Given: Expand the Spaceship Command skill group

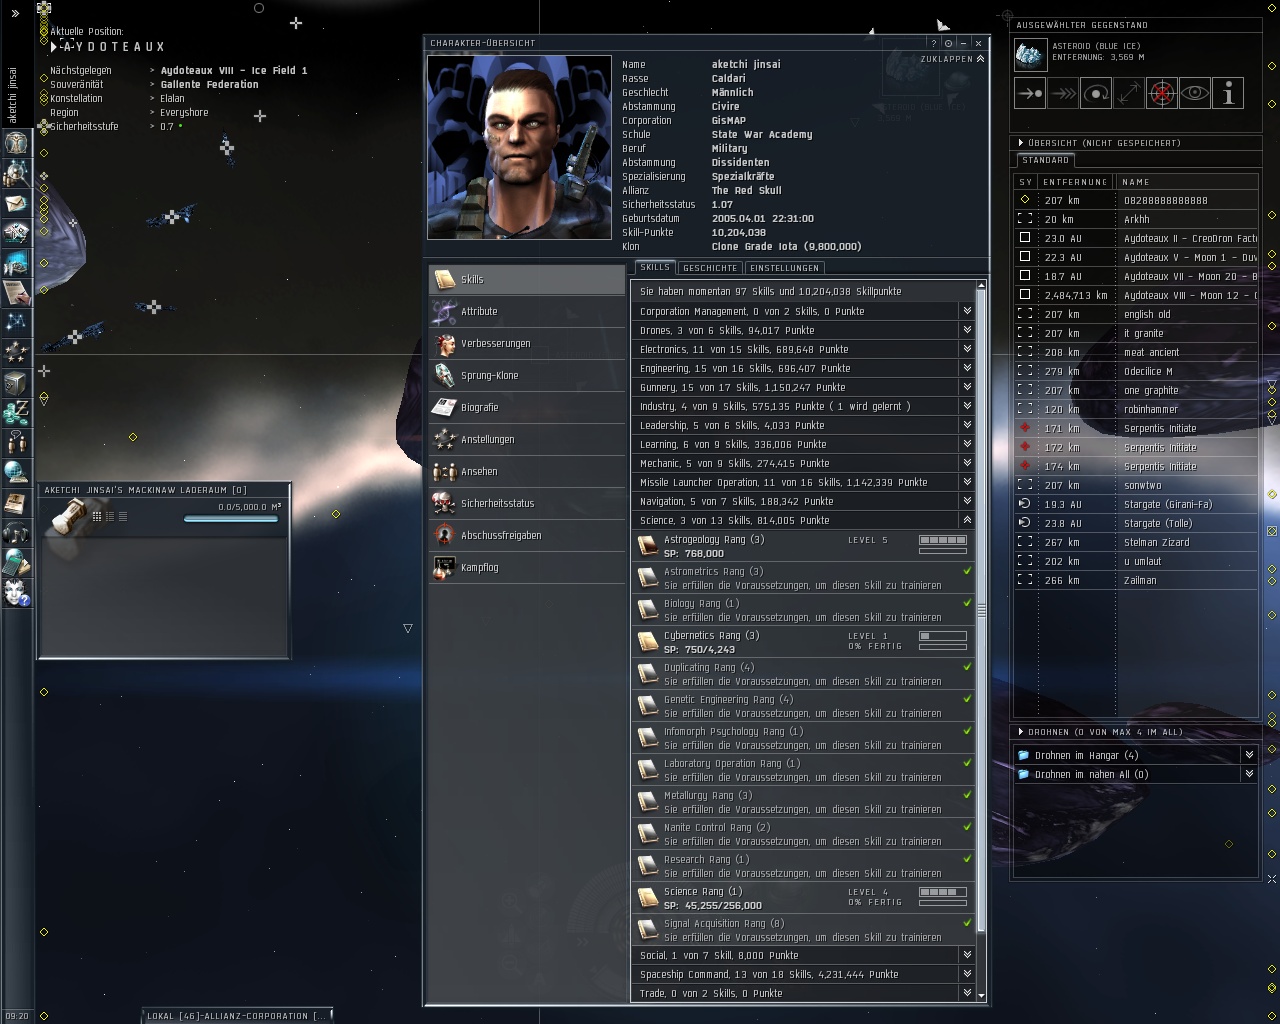Looking at the screenshot, I should coord(967,974).
